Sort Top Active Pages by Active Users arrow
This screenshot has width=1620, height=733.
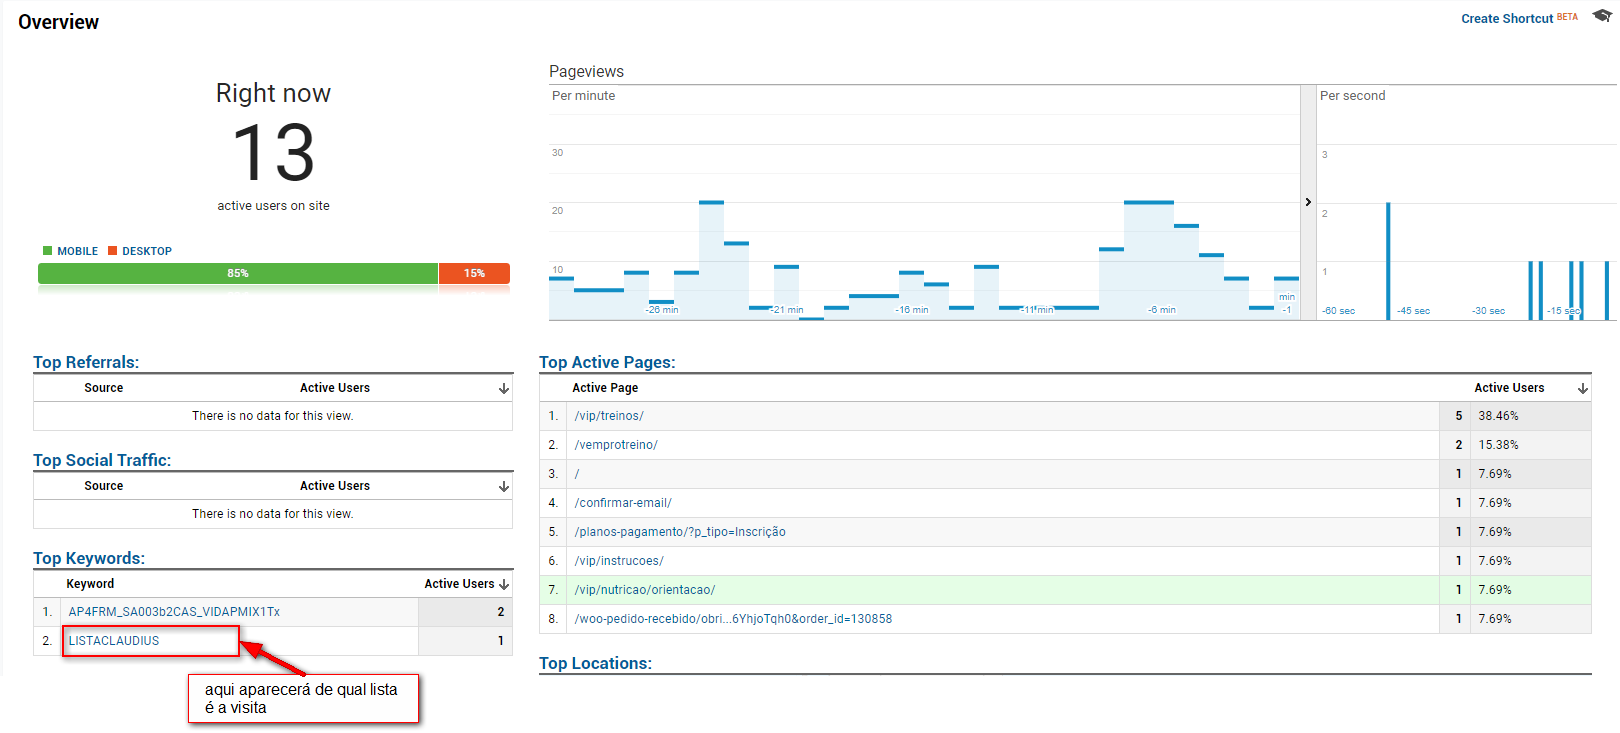point(1583,388)
